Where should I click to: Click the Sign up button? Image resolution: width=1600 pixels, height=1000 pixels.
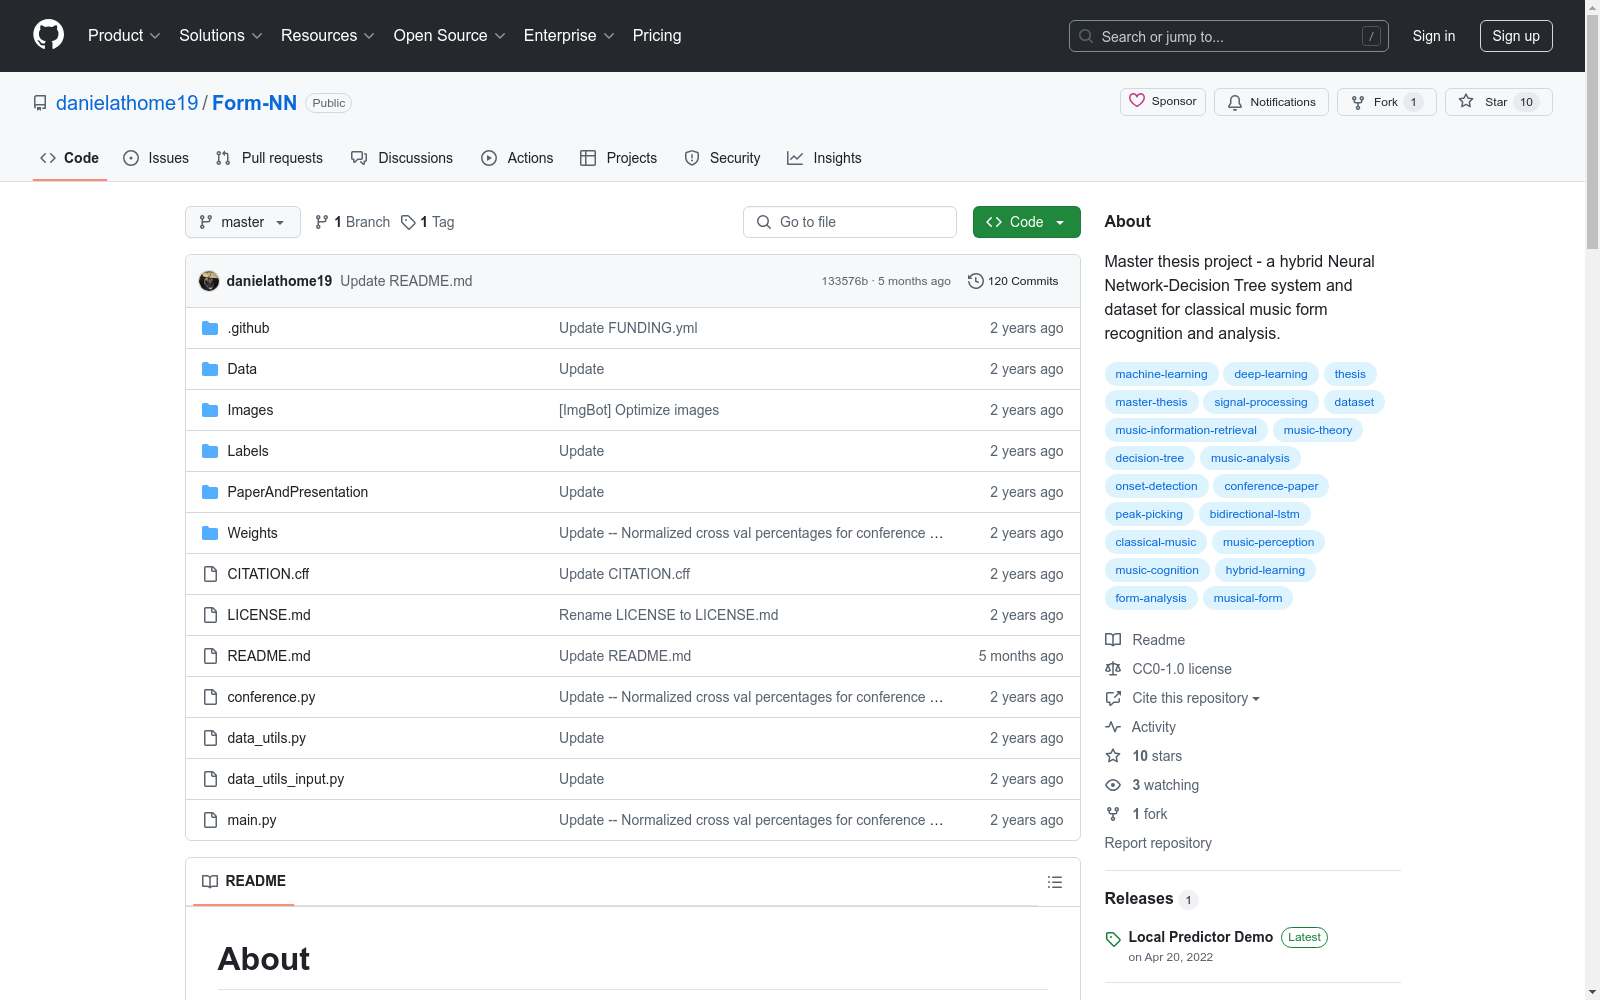point(1516,36)
